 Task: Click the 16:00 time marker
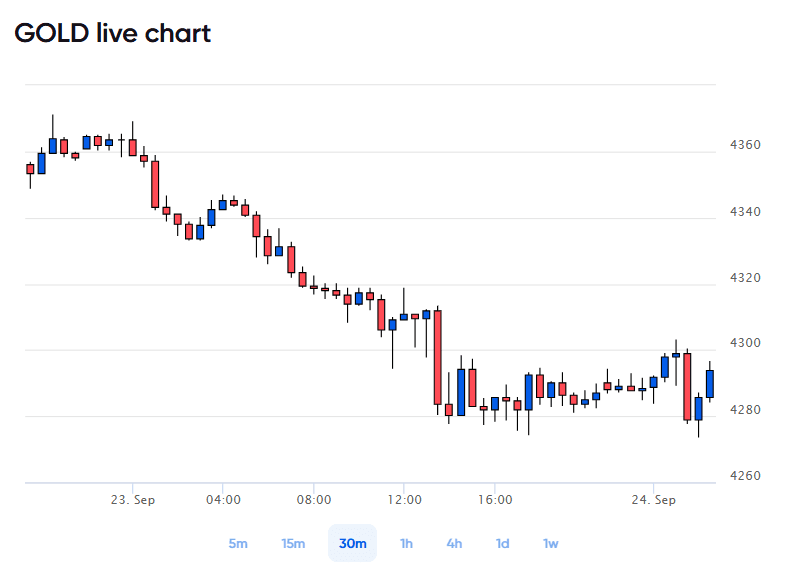pos(495,500)
